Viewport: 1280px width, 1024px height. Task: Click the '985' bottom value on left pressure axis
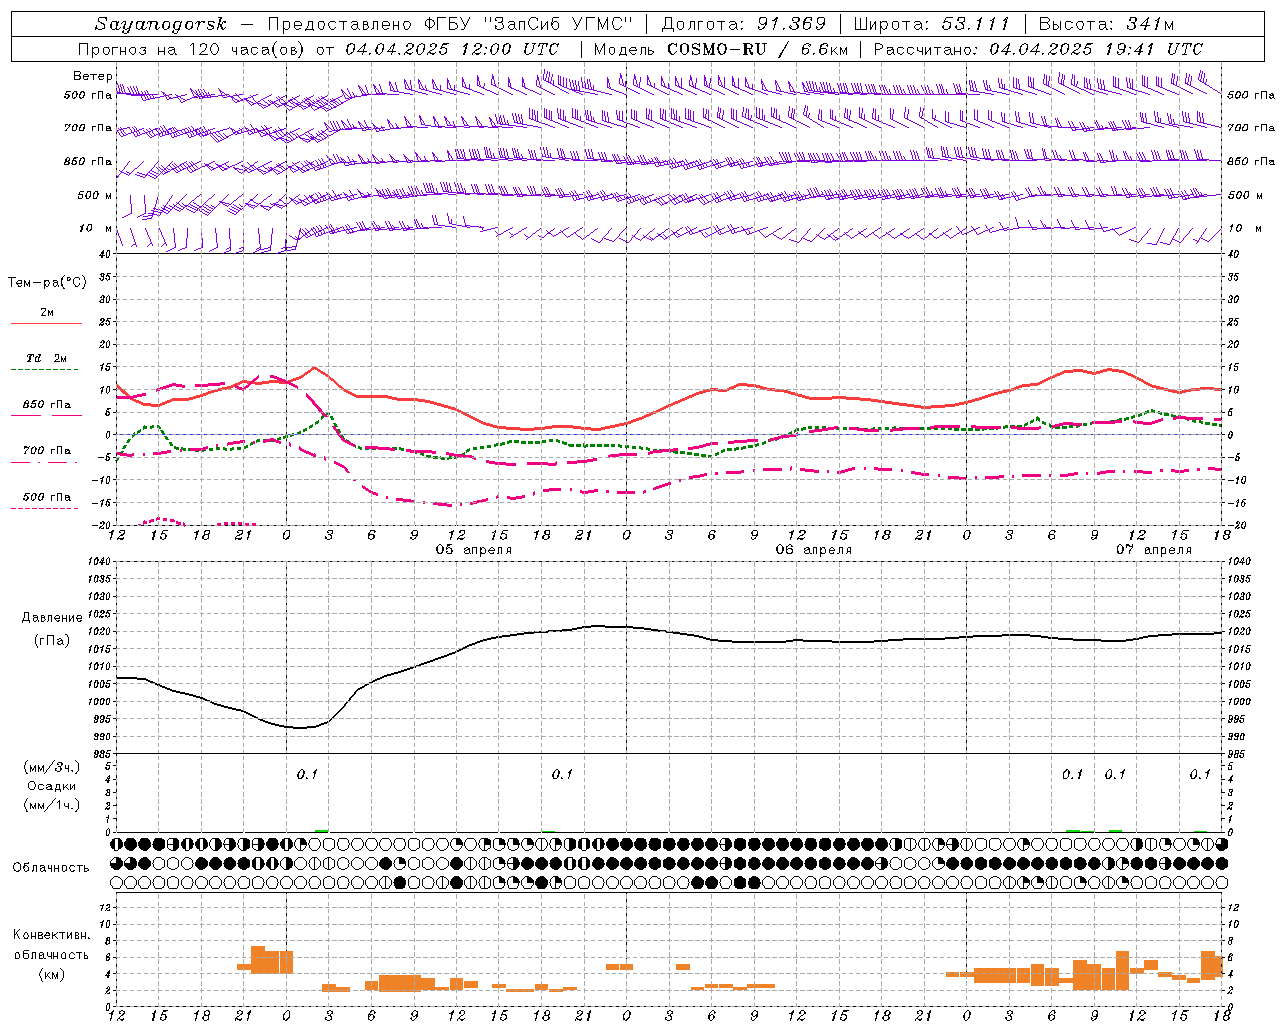pos(101,754)
